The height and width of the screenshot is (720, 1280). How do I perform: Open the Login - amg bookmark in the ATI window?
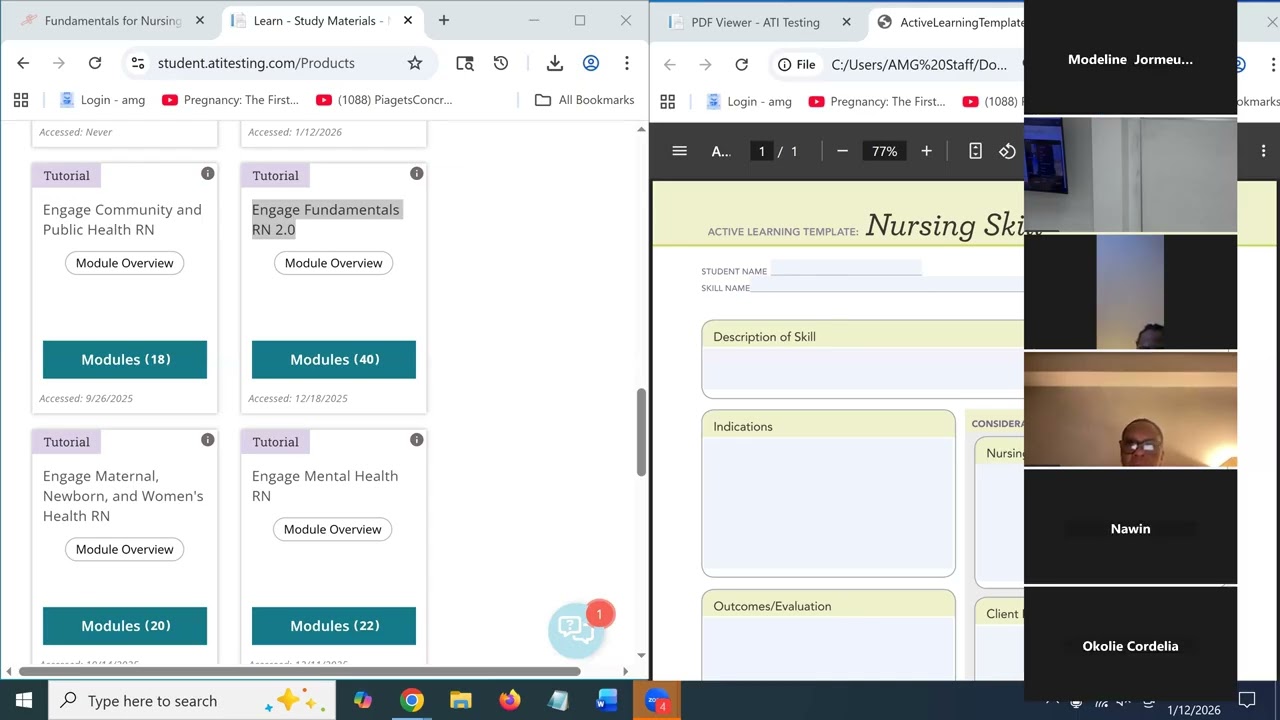[x=103, y=100]
